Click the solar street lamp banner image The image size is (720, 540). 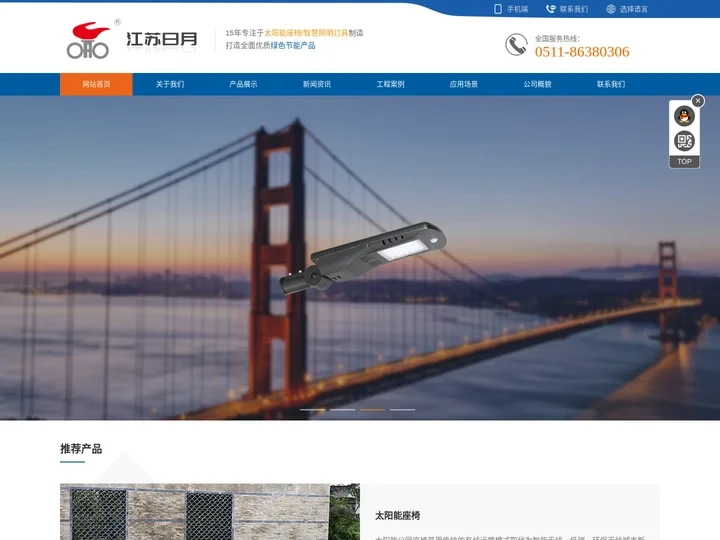[363, 257]
